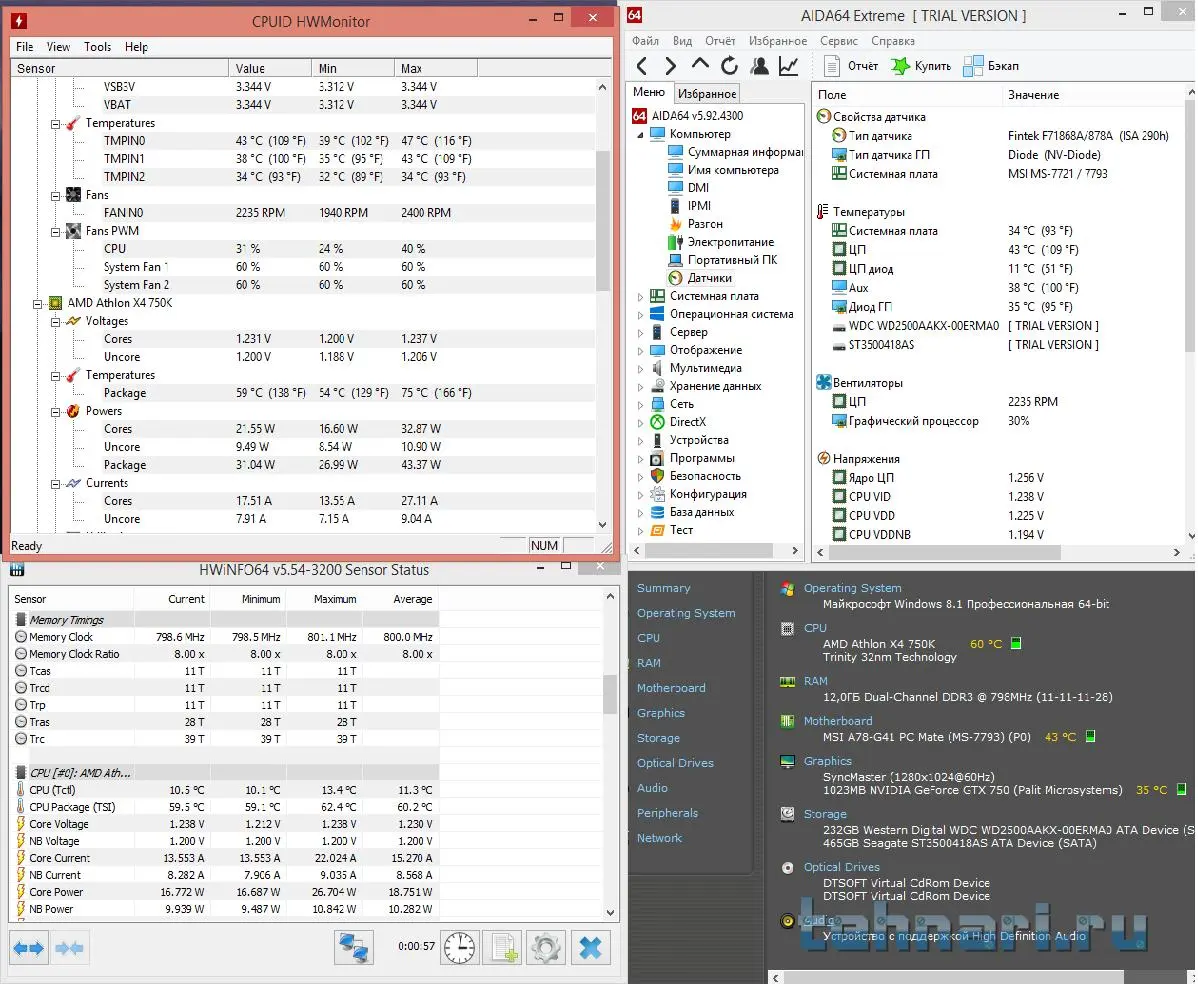Reset HWiNFO clock timer icon
Viewport: 1198px width, 984px height.
pyautogui.click(x=460, y=947)
